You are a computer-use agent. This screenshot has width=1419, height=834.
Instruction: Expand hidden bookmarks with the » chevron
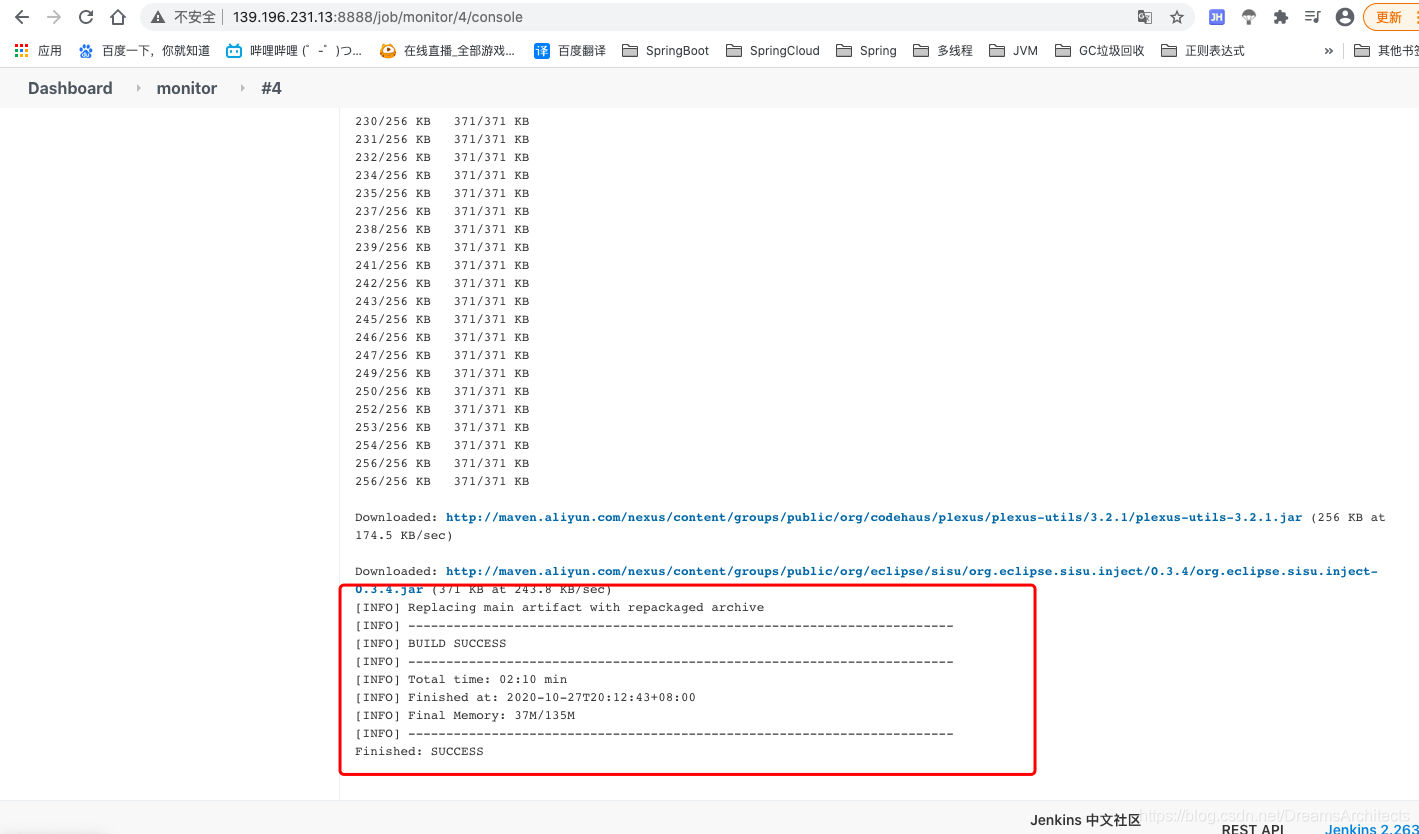point(1328,50)
